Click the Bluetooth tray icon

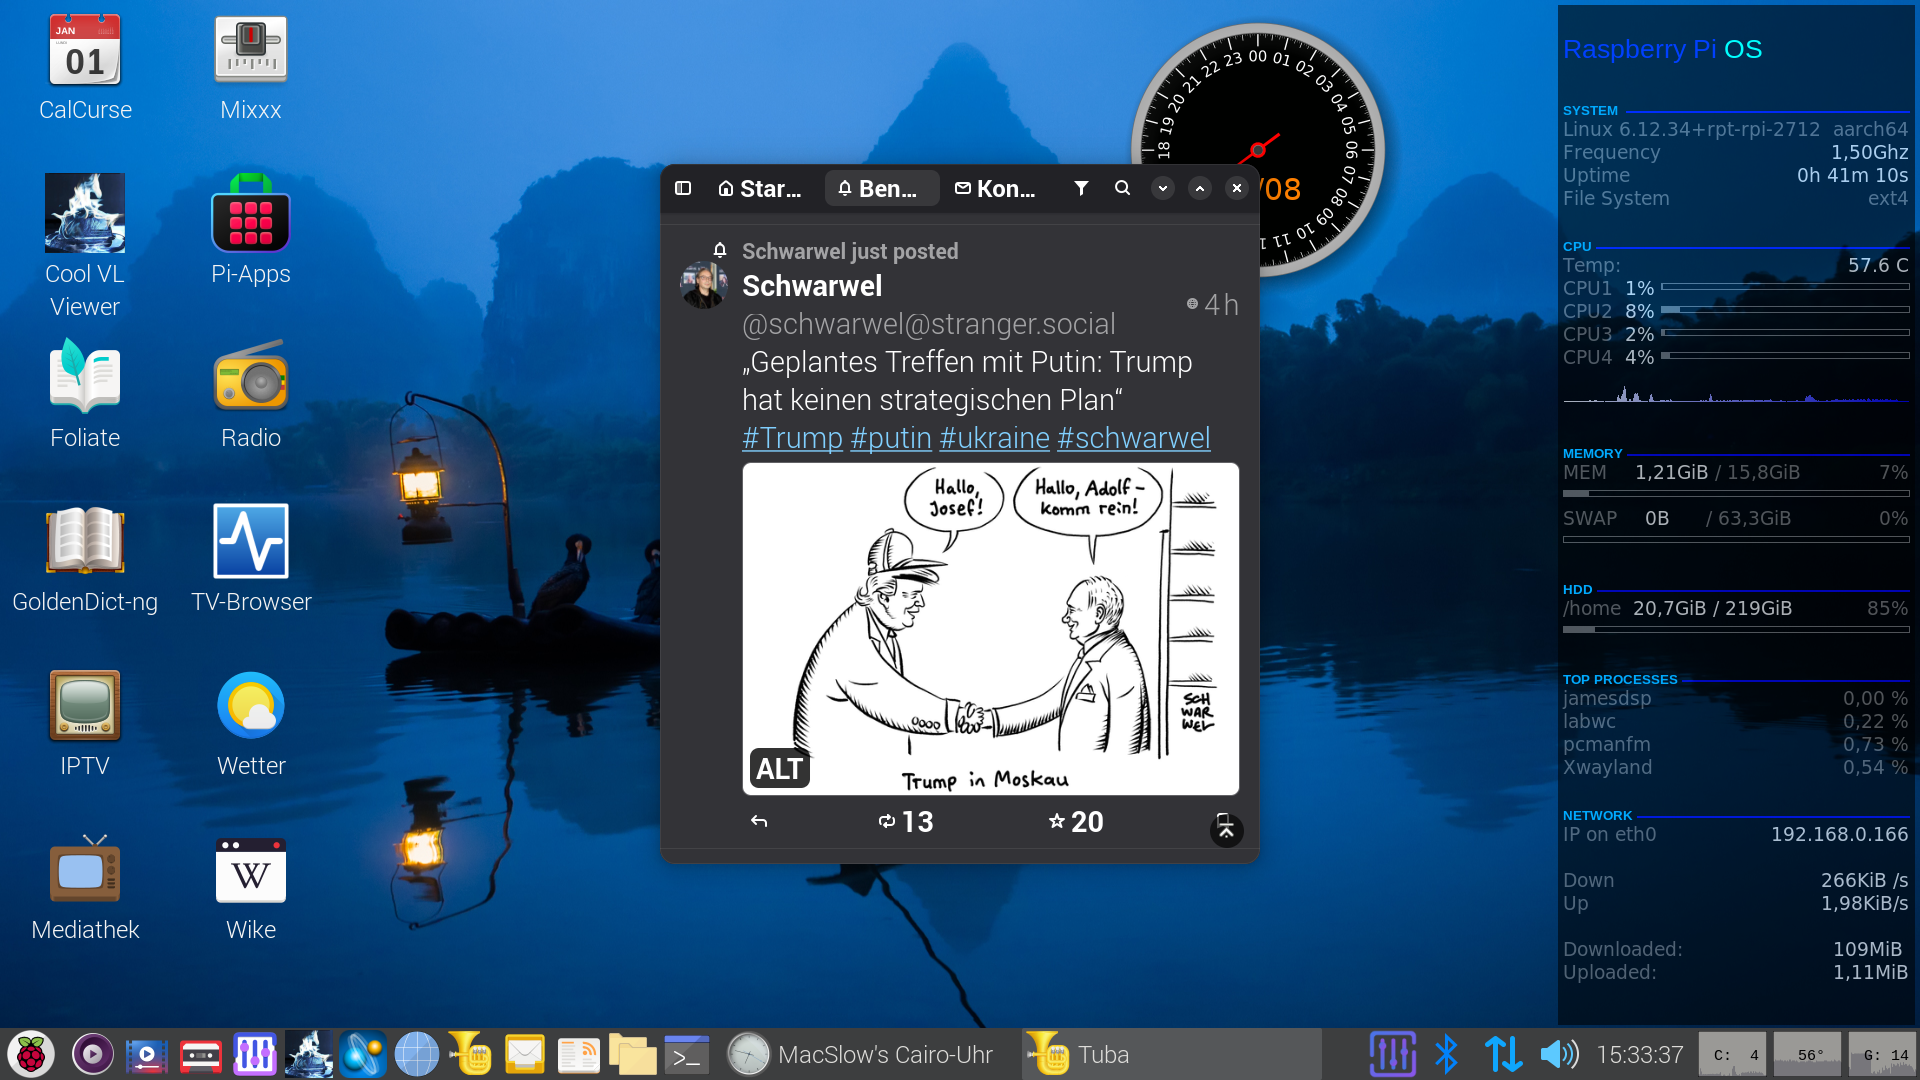click(1446, 1054)
